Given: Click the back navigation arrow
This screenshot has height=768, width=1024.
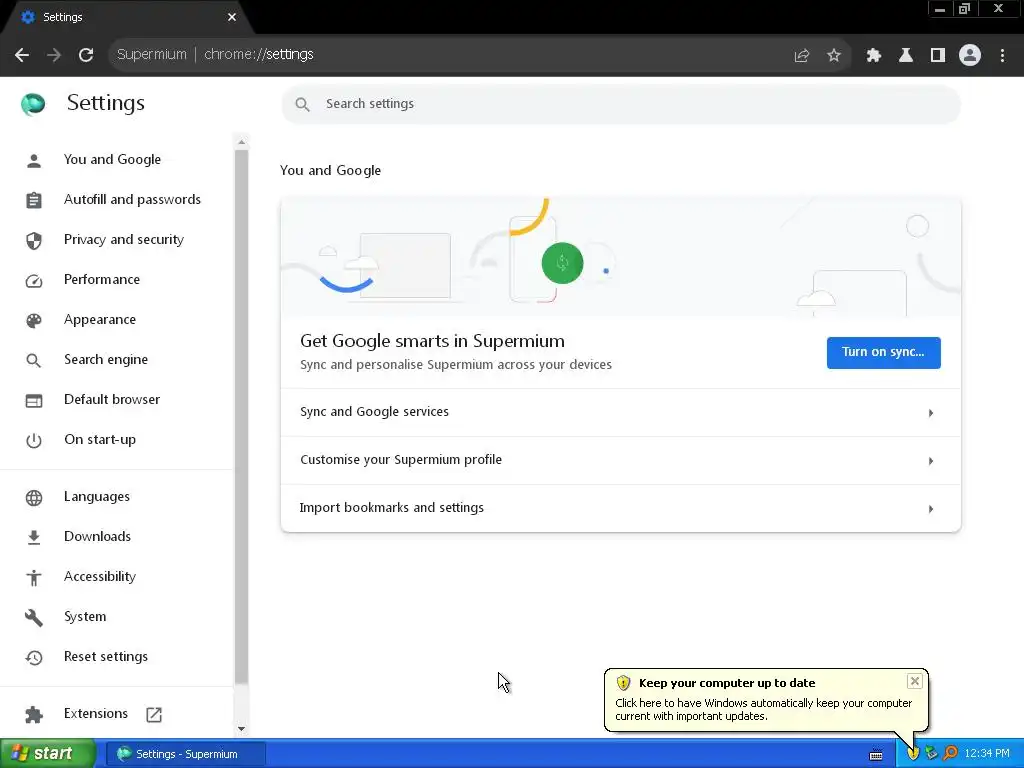Looking at the screenshot, I should tap(22, 55).
